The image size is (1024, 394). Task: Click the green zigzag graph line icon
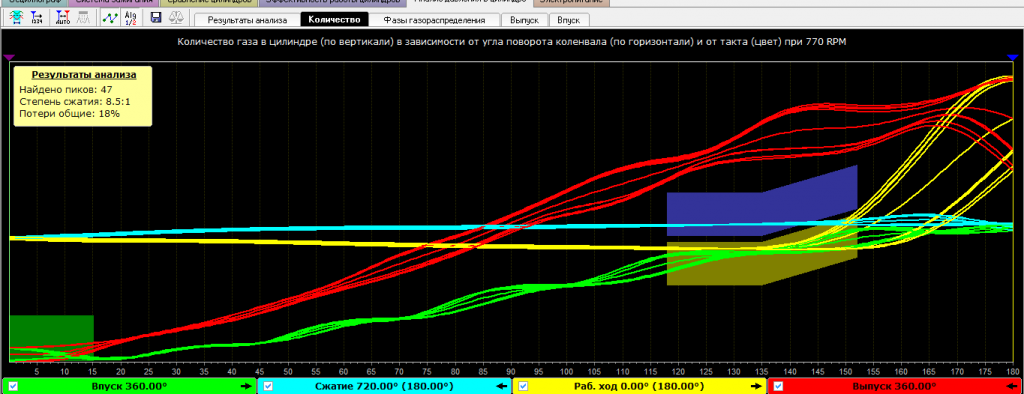click(110, 18)
